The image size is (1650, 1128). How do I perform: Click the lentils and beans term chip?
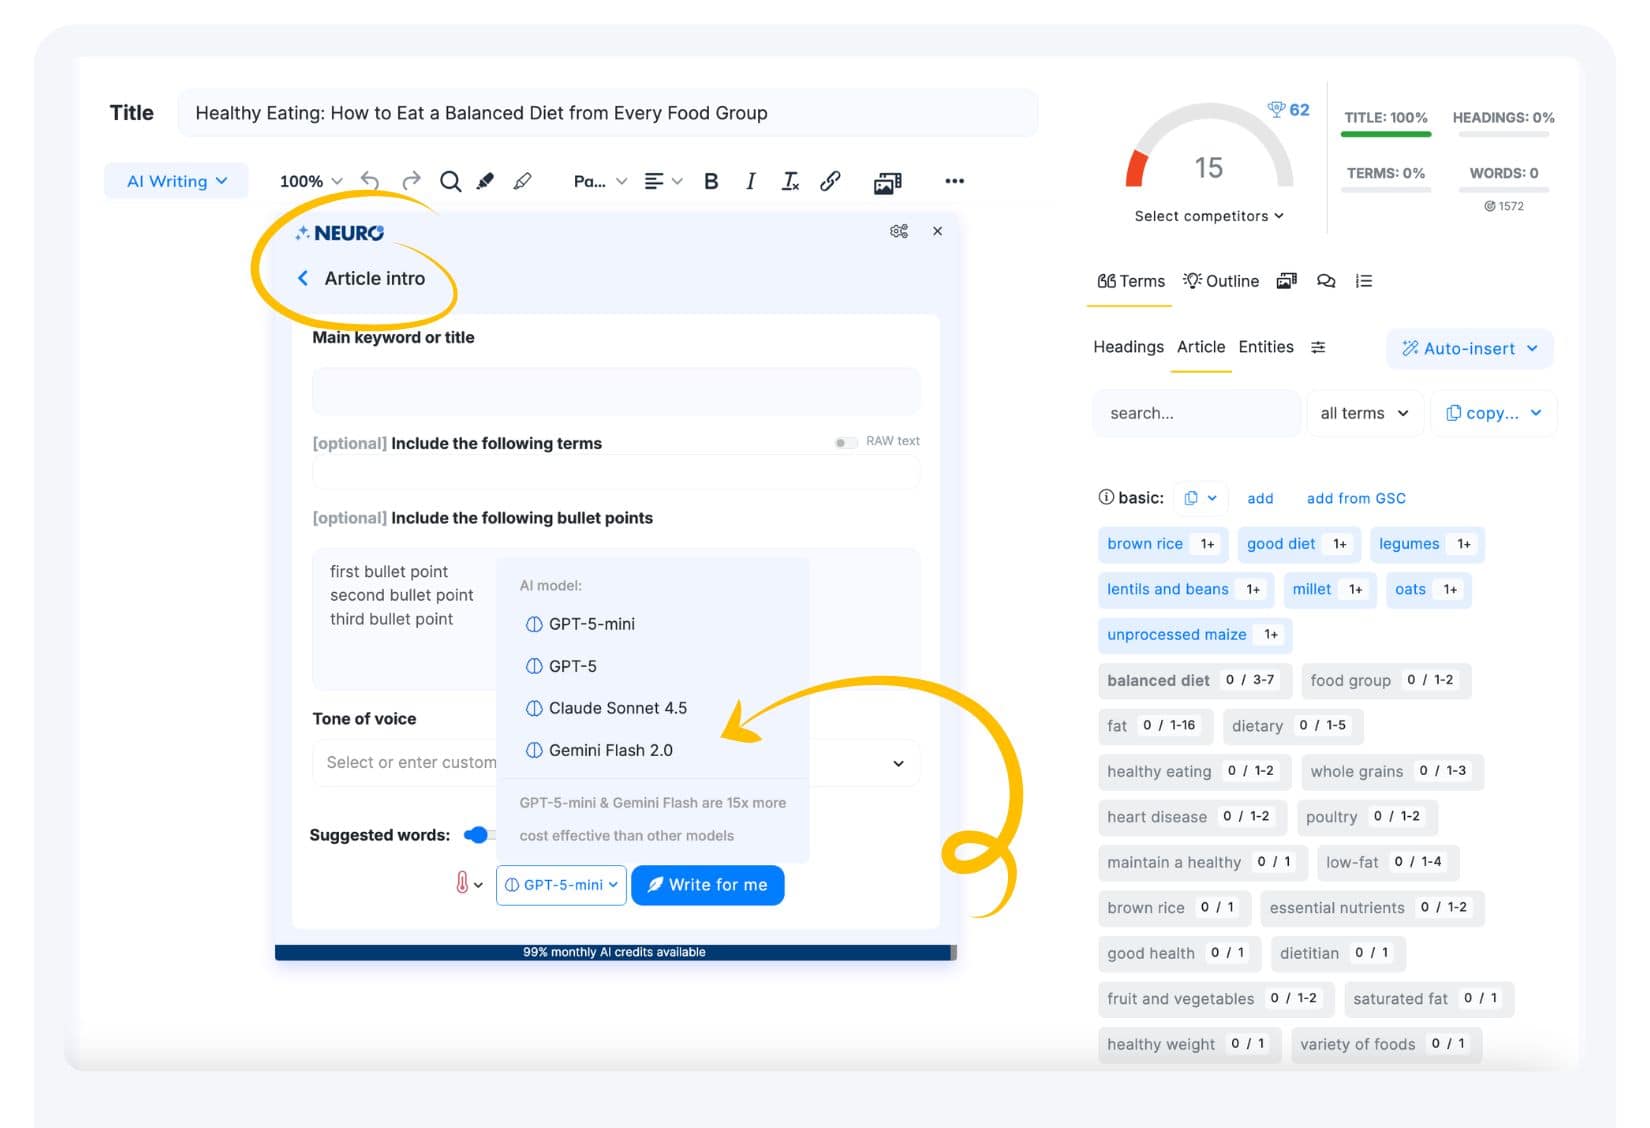pos(1185,589)
